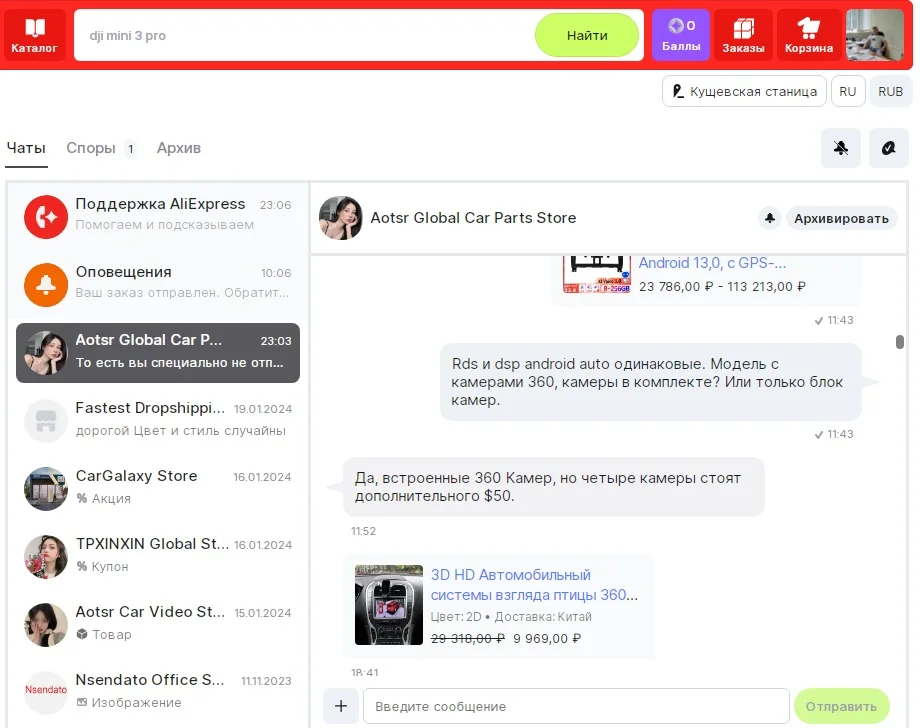This screenshot has width=920, height=728.
Task: Open the Android 13,0, с GPS-... product link
Action: click(712, 263)
